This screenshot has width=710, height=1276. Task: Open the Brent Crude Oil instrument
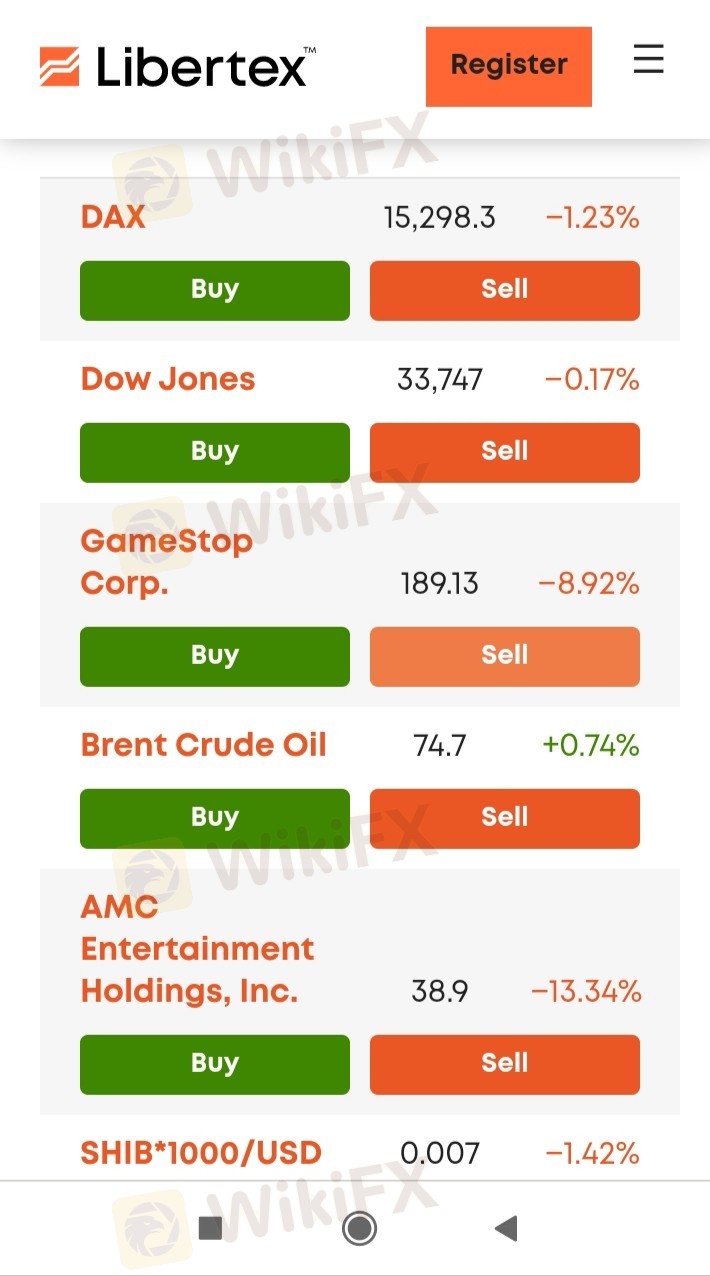(x=204, y=745)
